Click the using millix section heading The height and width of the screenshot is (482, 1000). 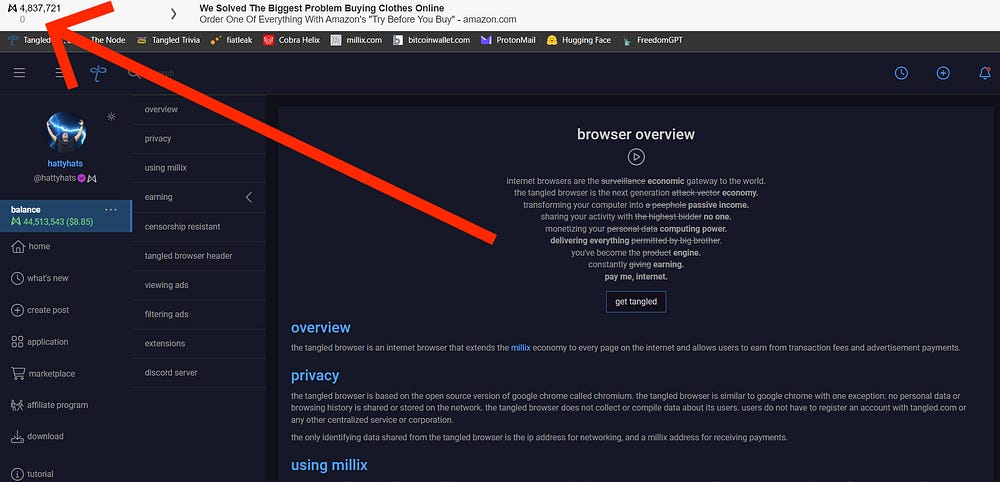(x=329, y=465)
